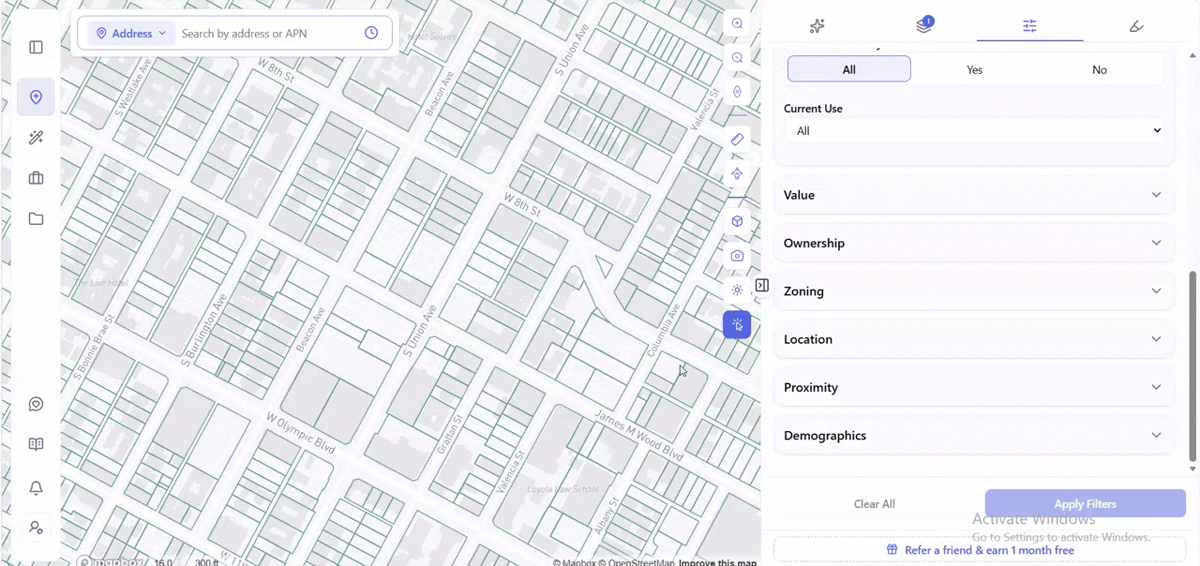Zoom out on the map

point(737,58)
